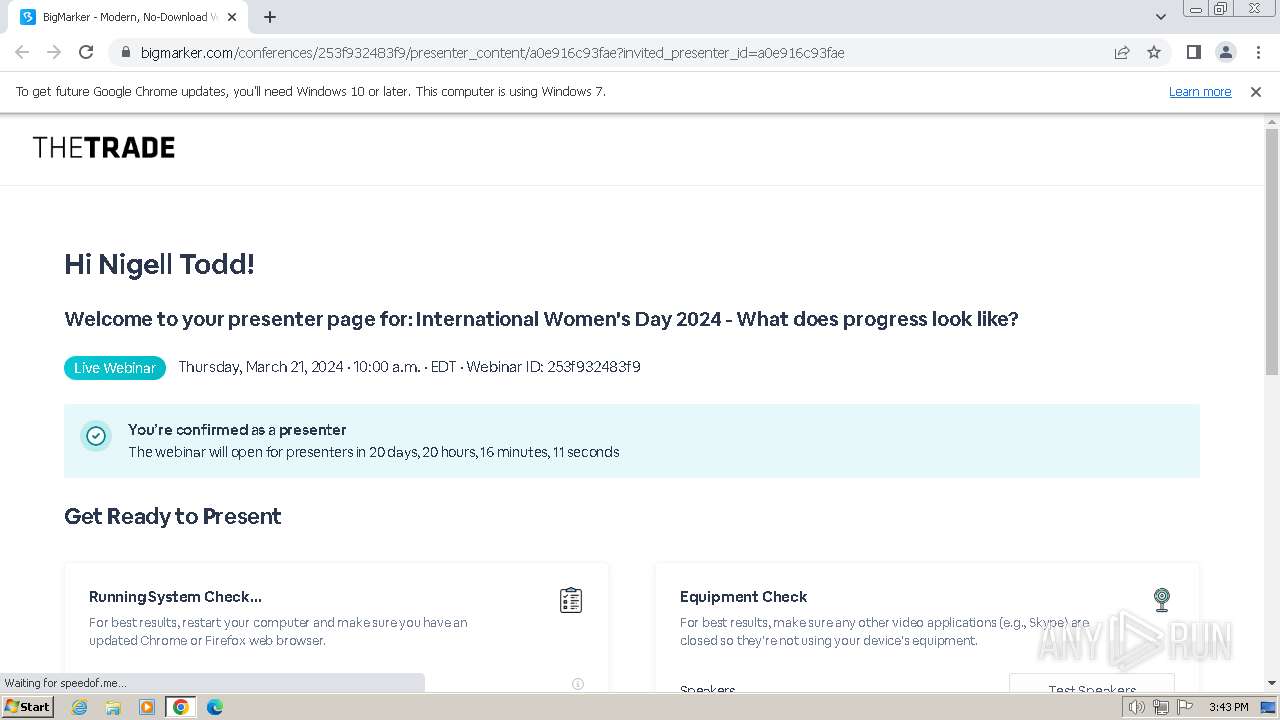Open the tab search dropdown
1280x720 pixels.
[1161, 17]
